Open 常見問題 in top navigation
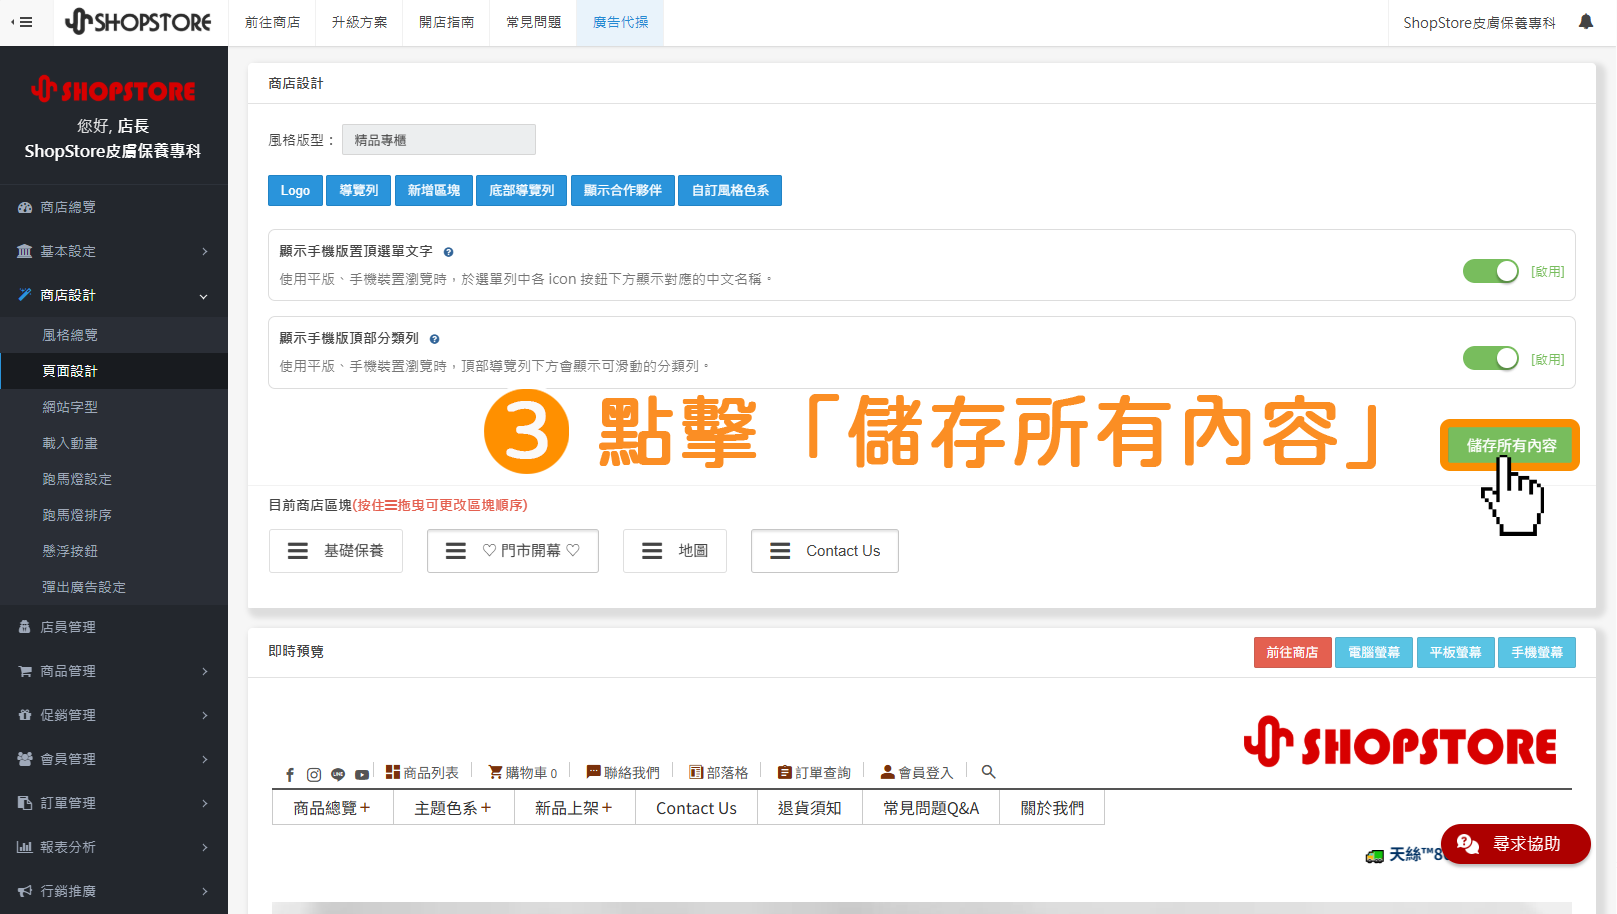The width and height of the screenshot is (1617, 914). [534, 22]
